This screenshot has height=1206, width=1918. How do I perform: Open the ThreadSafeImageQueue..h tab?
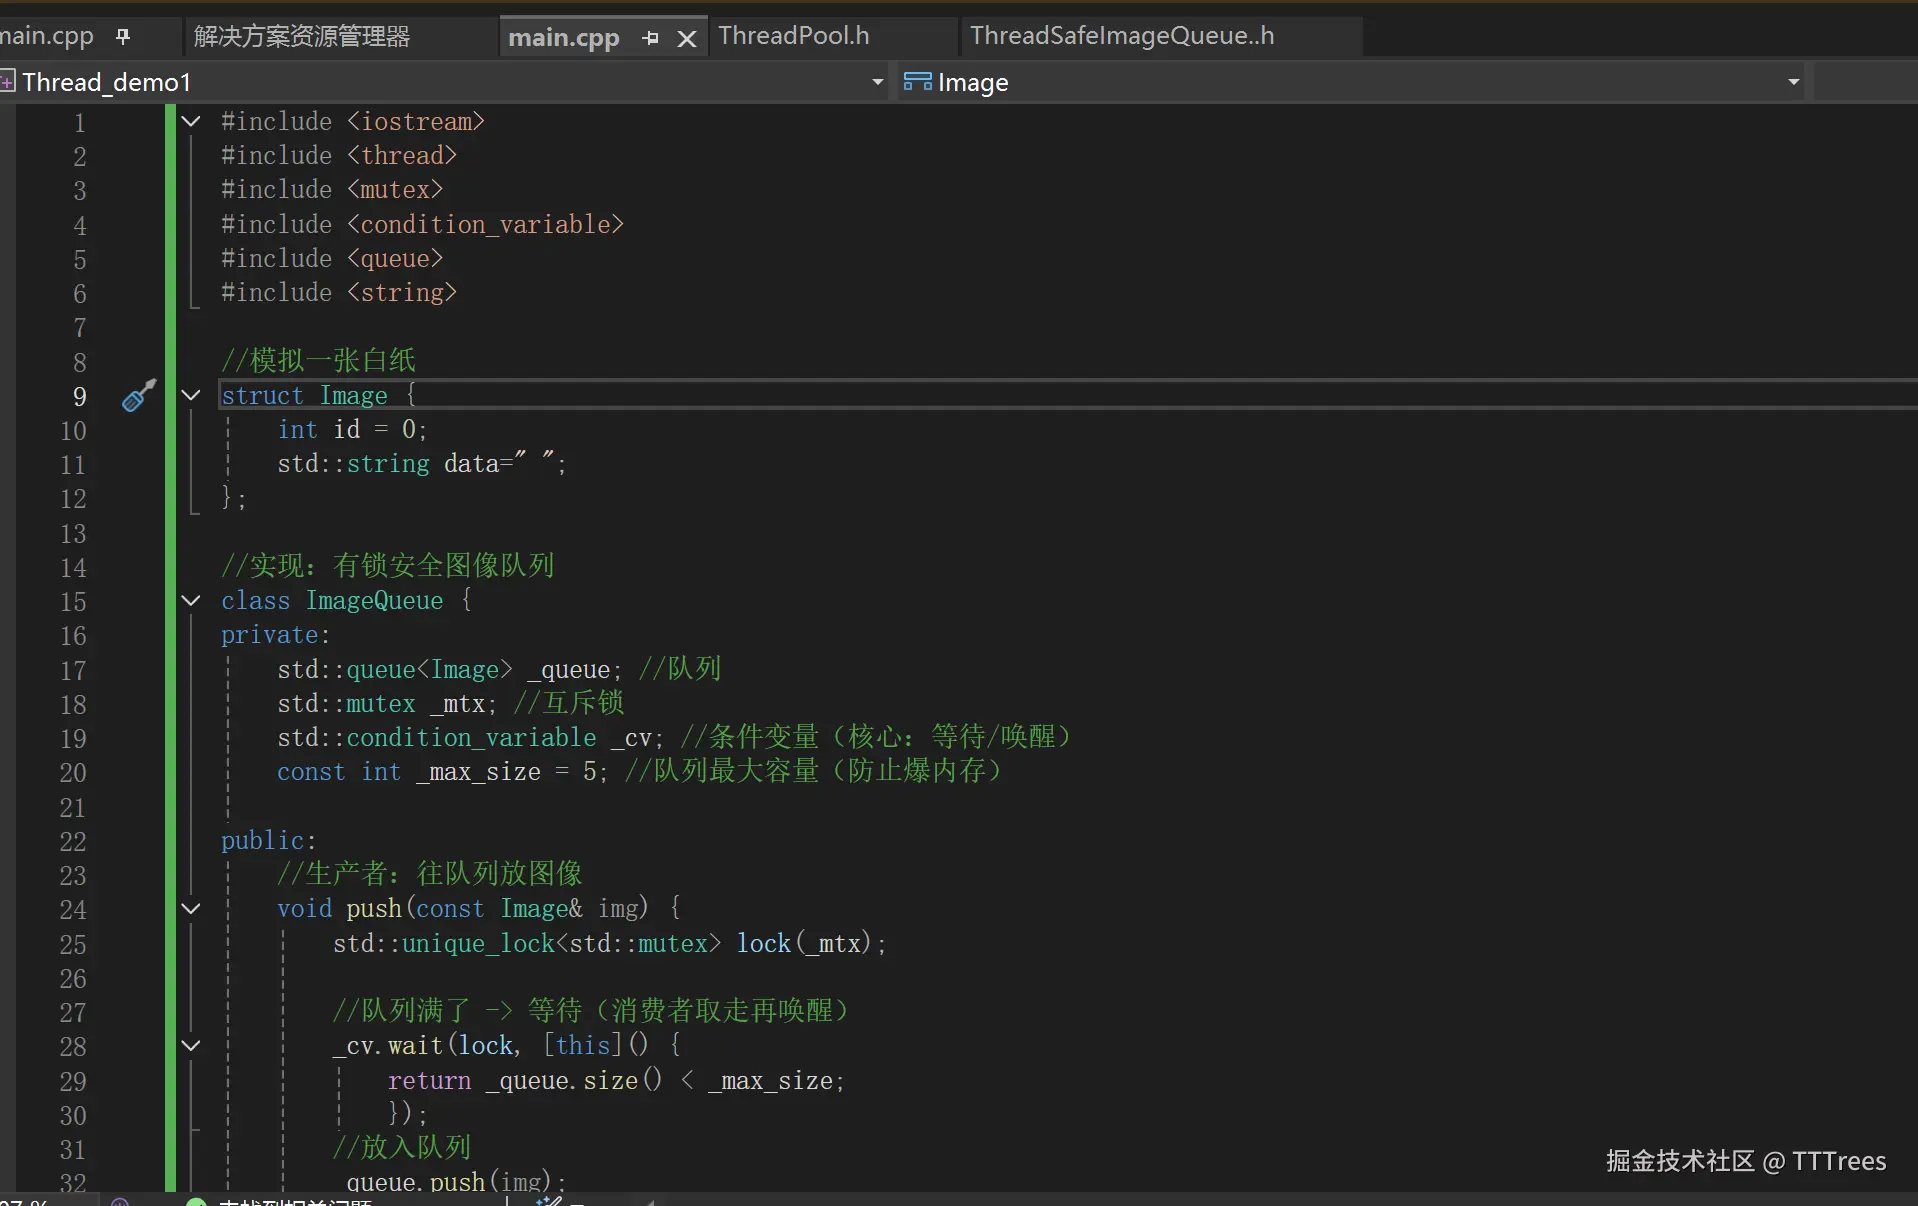tap(1122, 36)
